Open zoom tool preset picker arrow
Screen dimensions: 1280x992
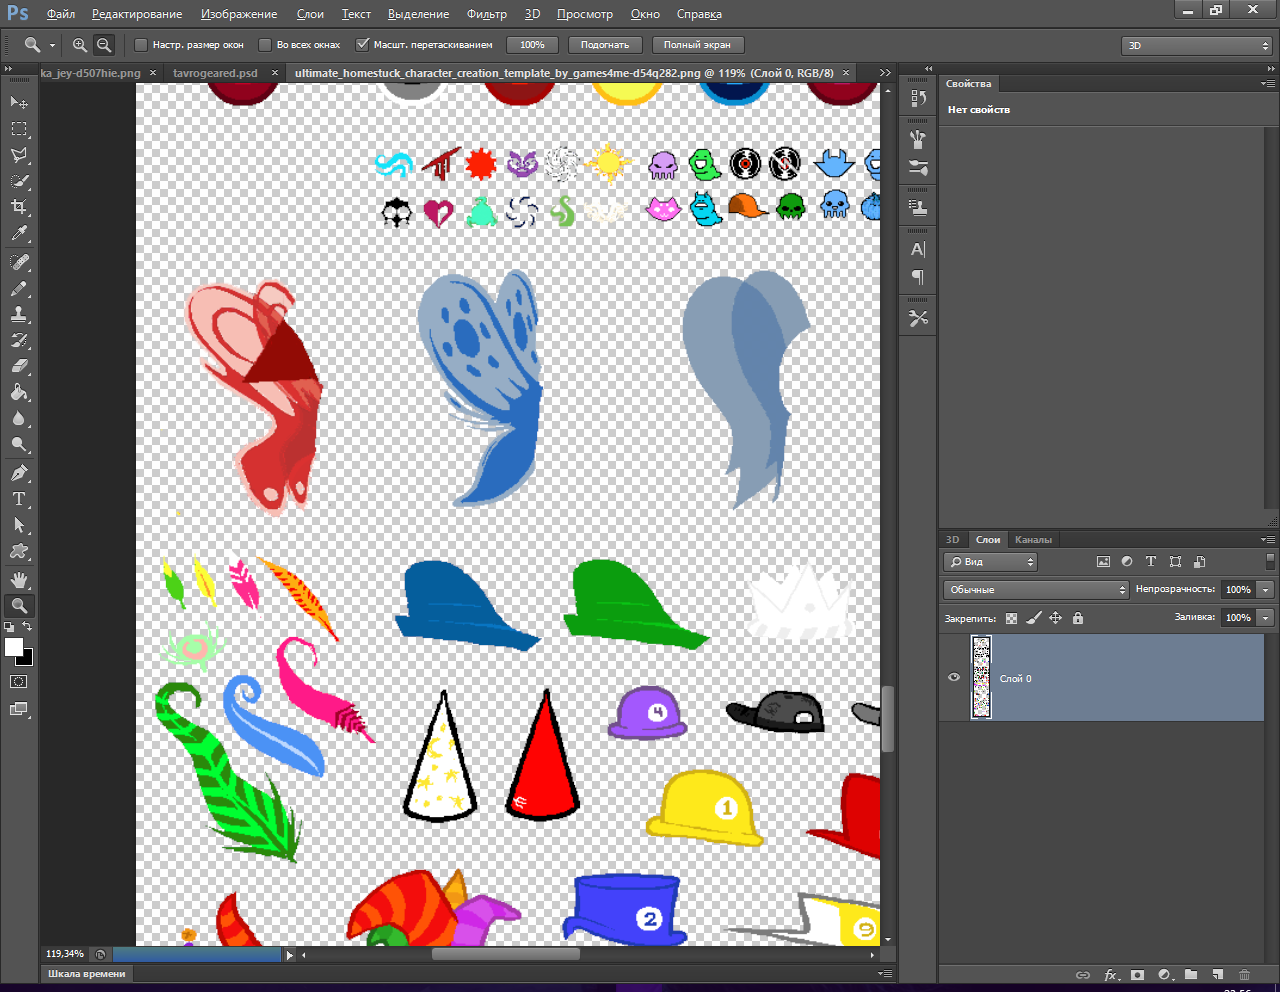pyautogui.click(x=52, y=45)
